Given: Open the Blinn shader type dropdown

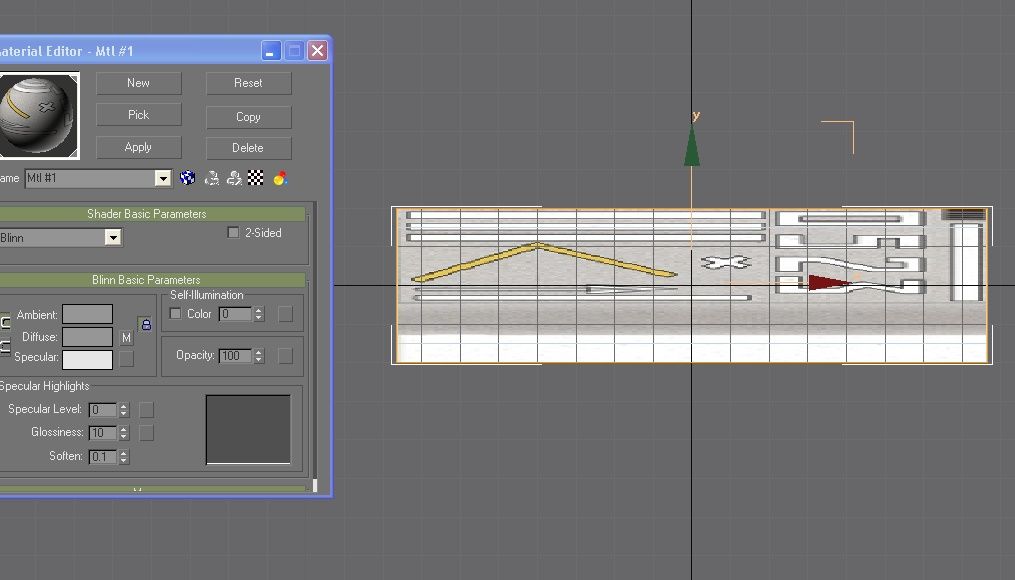Looking at the screenshot, I should 113,237.
